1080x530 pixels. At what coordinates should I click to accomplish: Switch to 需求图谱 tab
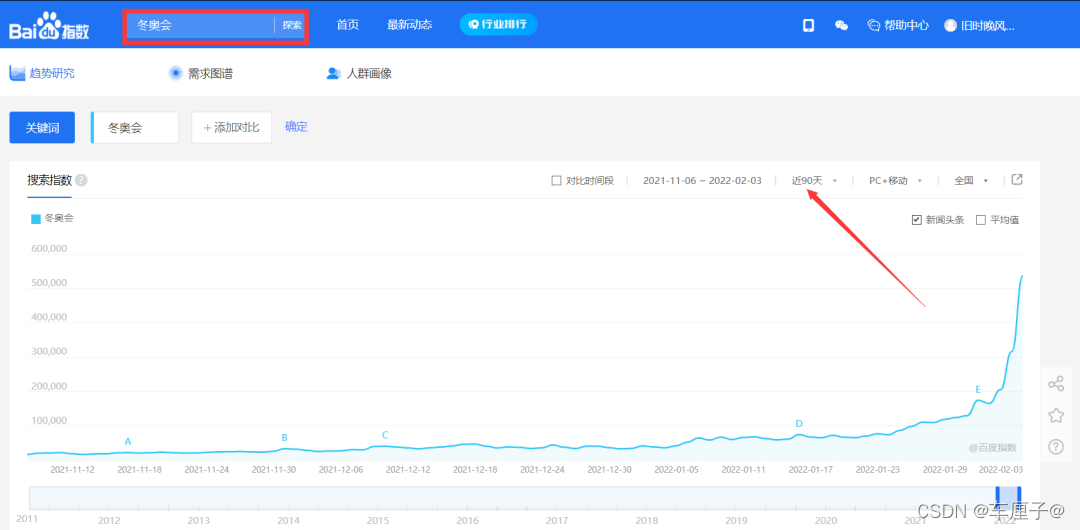tap(200, 73)
